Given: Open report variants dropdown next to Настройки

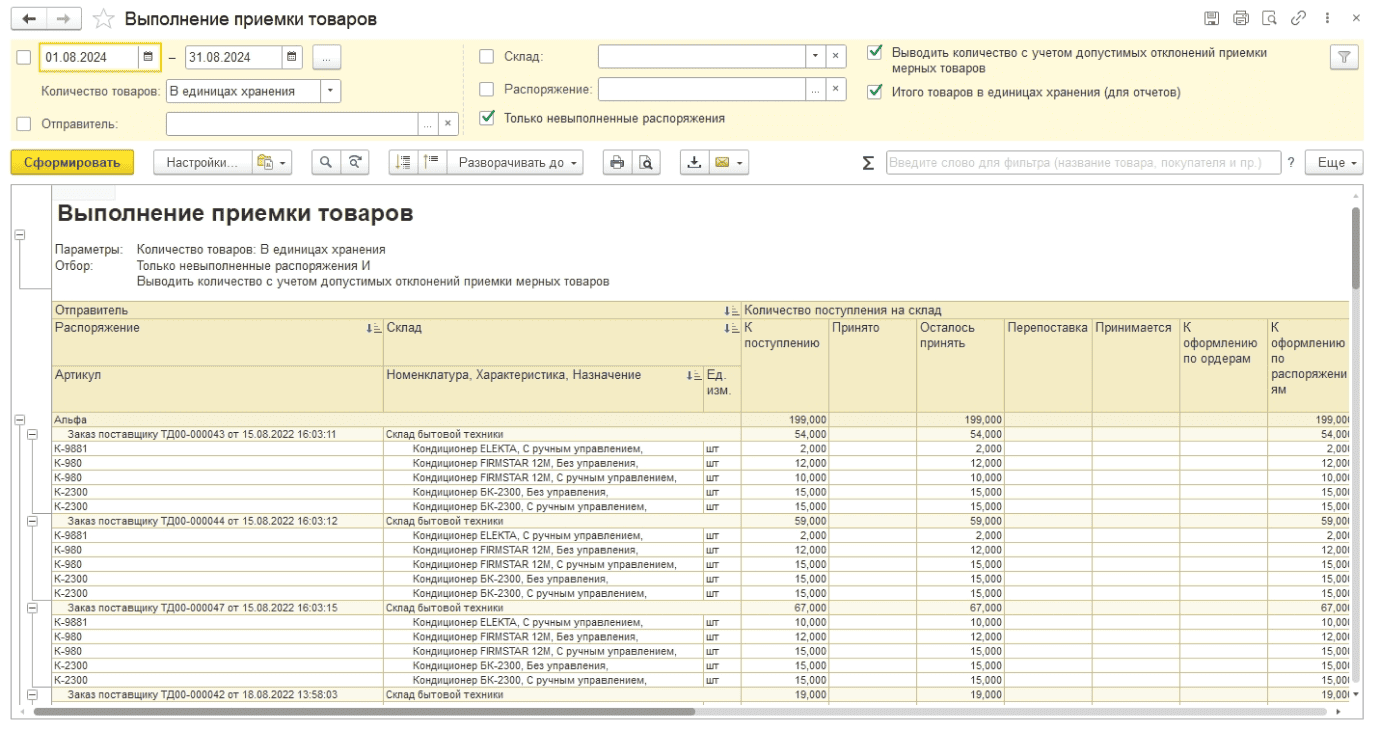Looking at the screenshot, I should pos(272,163).
